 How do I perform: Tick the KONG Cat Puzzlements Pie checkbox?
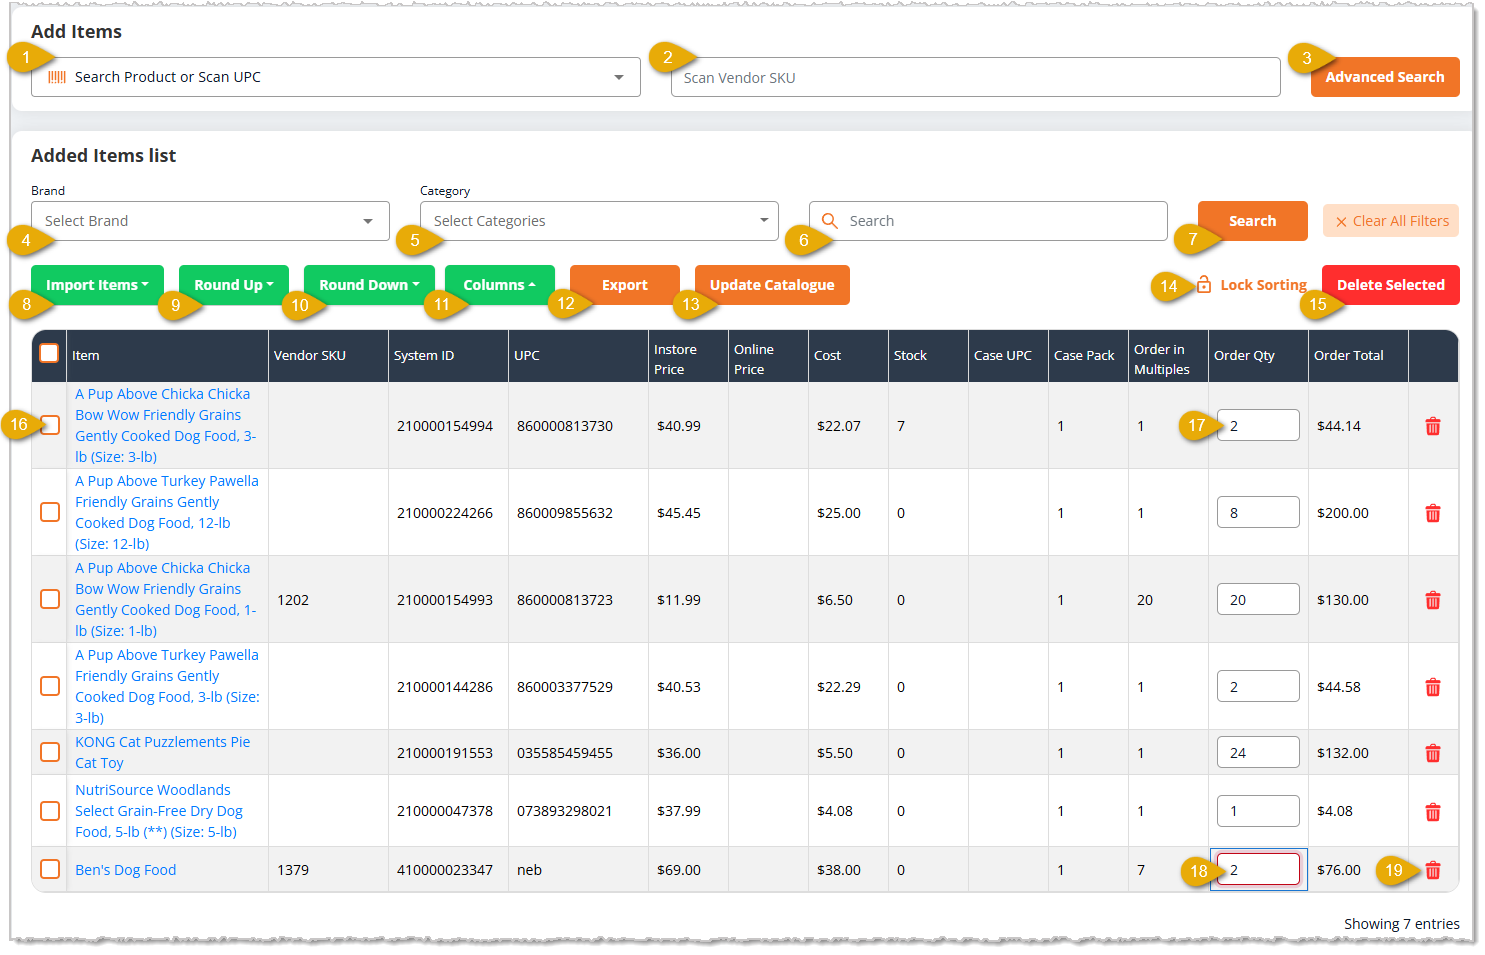(x=50, y=752)
